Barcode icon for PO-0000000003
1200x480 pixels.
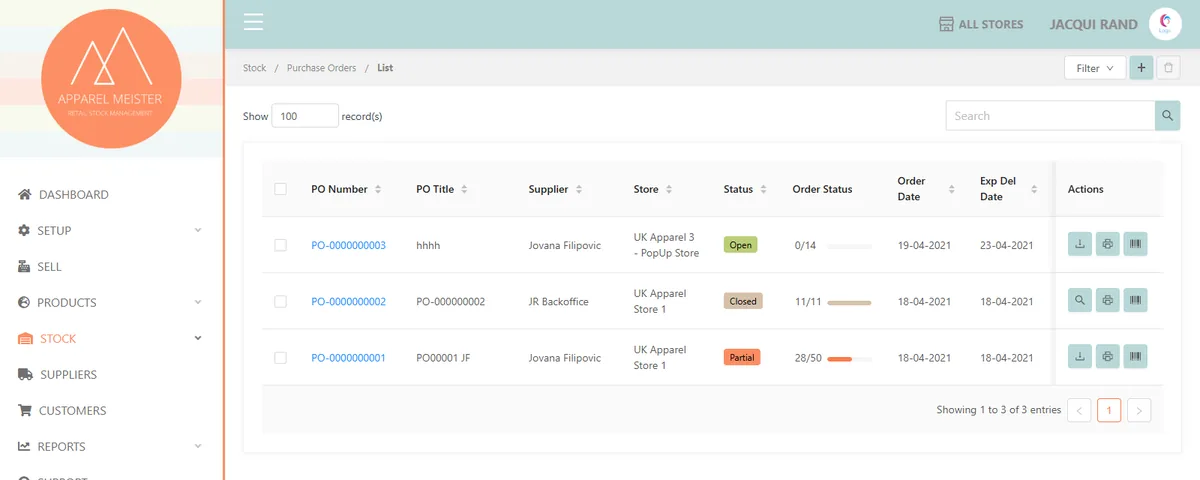pyautogui.click(x=1135, y=245)
